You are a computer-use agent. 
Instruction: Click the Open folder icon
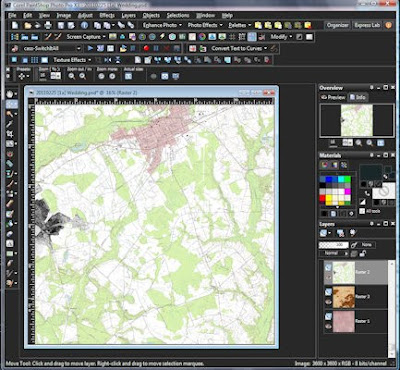click(28, 25)
